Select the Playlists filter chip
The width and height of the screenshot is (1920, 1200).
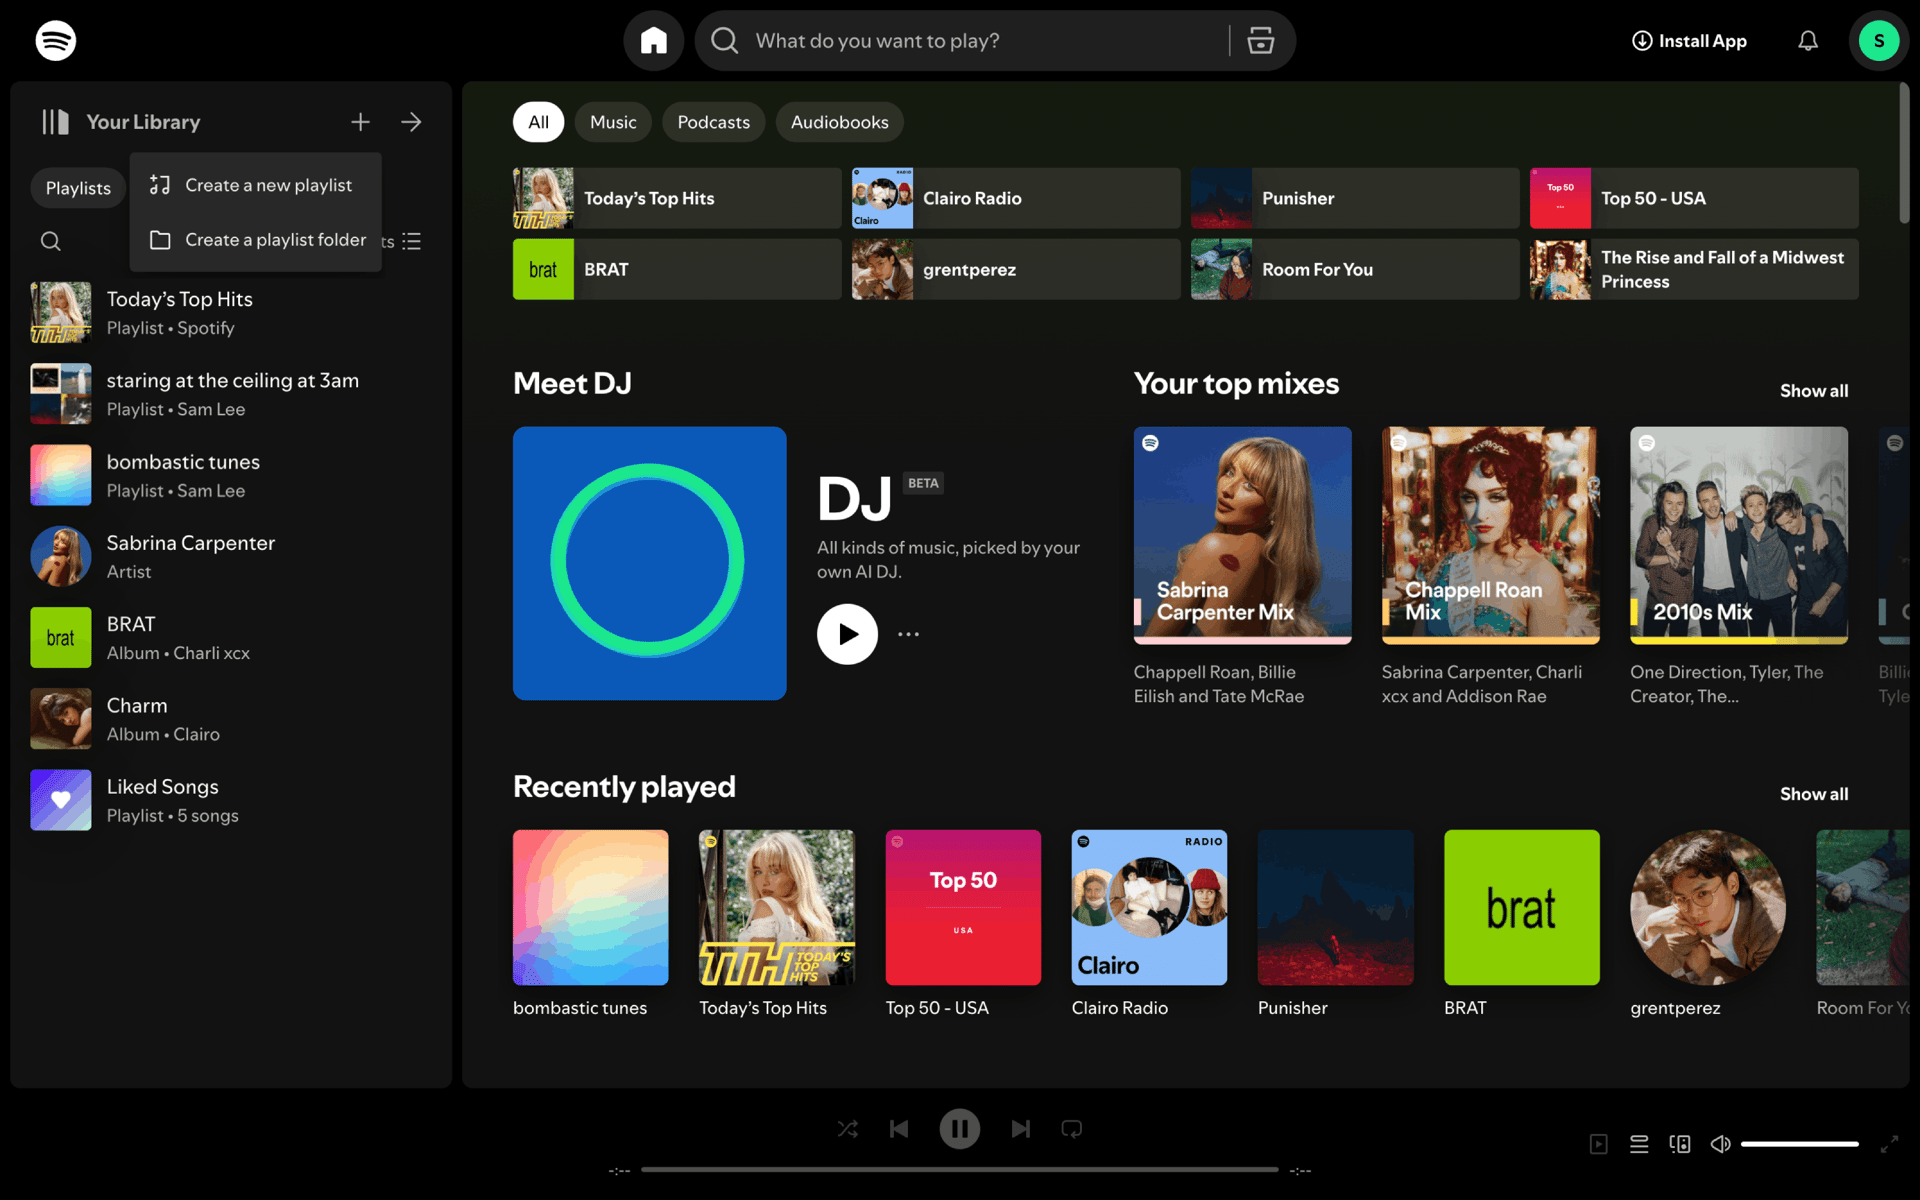[78, 188]
